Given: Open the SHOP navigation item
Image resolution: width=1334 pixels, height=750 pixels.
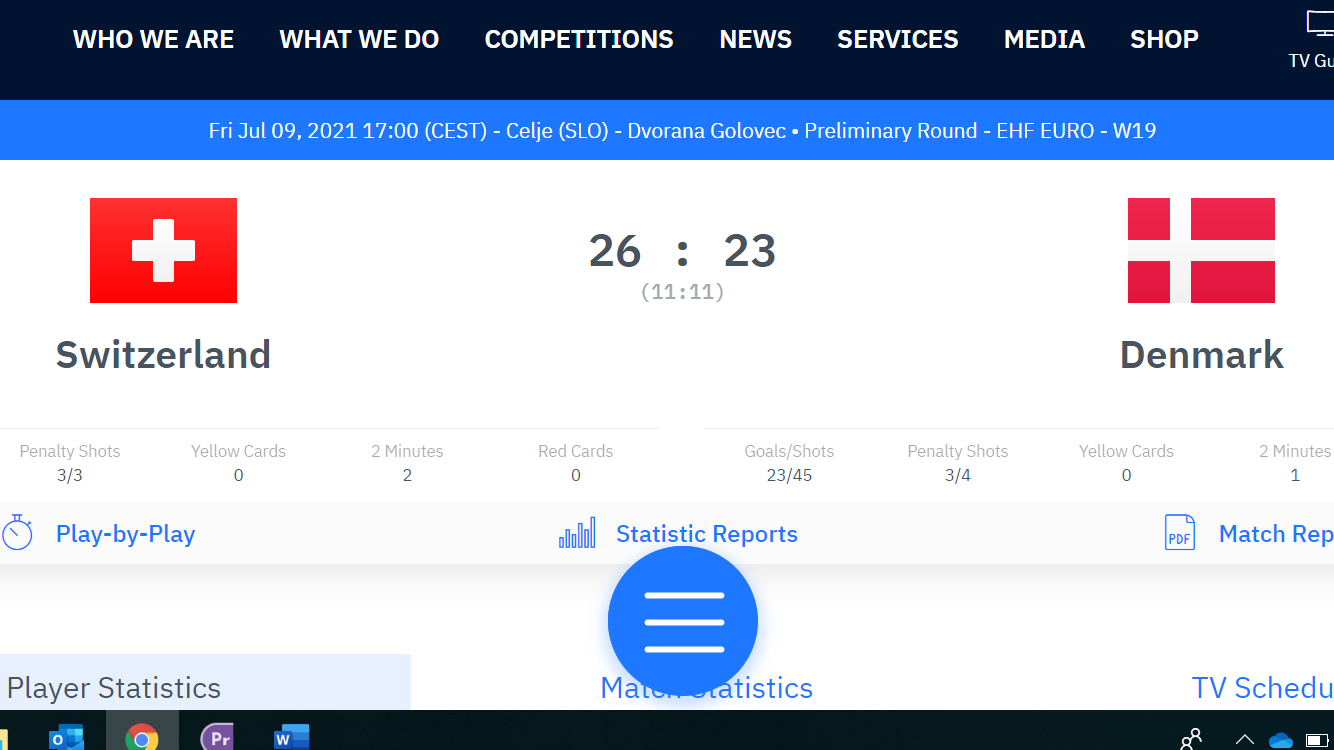Looking at the screenshot, I should (x=1164, y=40).
